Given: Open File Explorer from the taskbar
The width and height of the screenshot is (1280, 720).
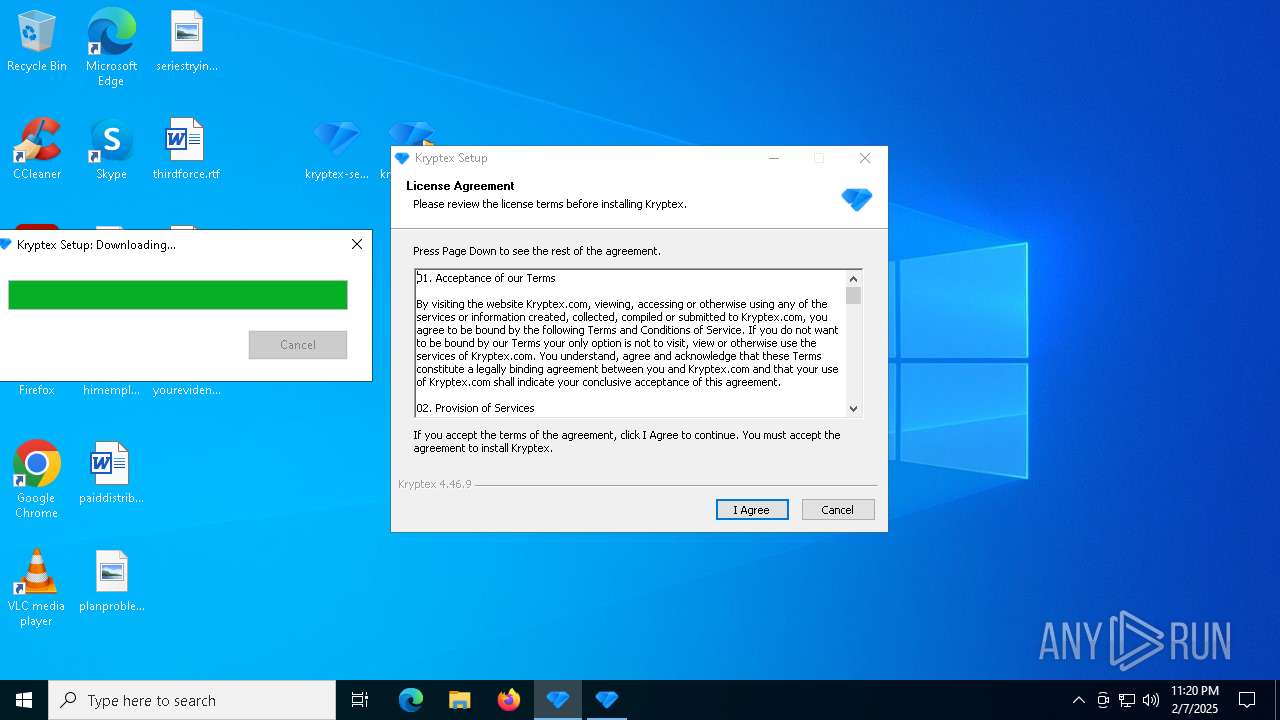Looking at the screenshot, I should click(460, 700).
